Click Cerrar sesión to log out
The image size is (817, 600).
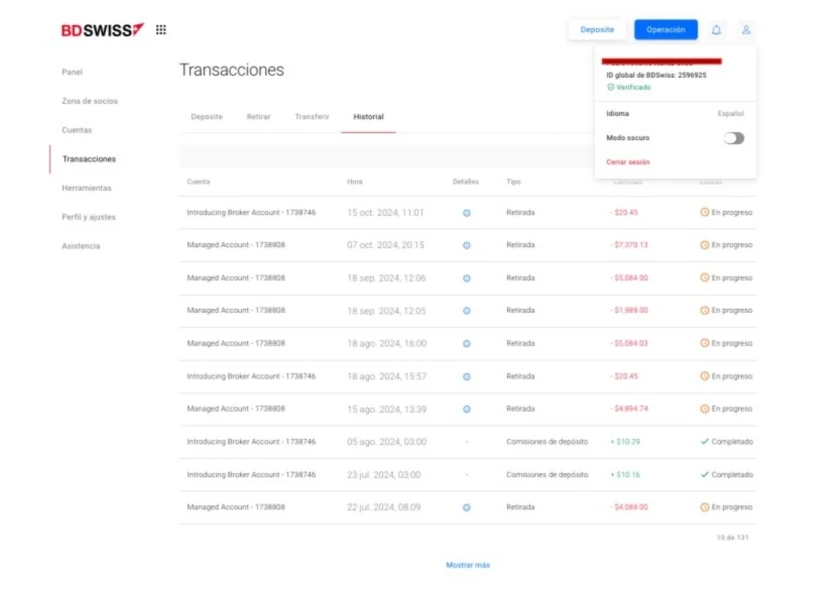pyautogui.click(x=628, y=162)
